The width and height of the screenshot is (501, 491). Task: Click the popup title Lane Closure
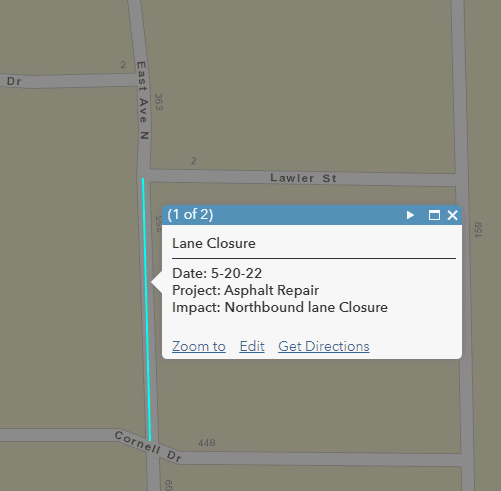point(214,243)
